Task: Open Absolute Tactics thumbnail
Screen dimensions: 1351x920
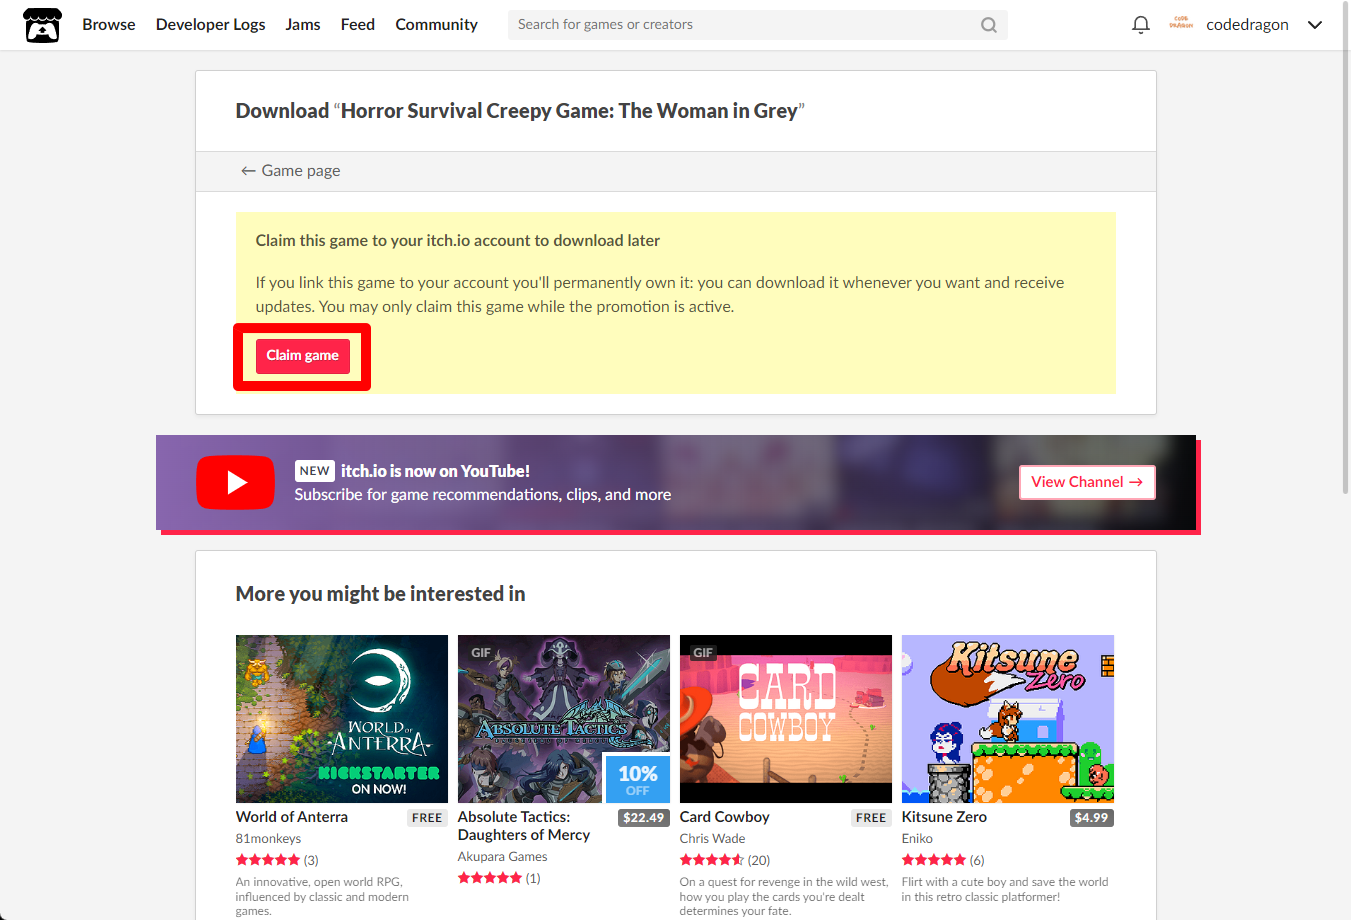Action: point(564,719)
